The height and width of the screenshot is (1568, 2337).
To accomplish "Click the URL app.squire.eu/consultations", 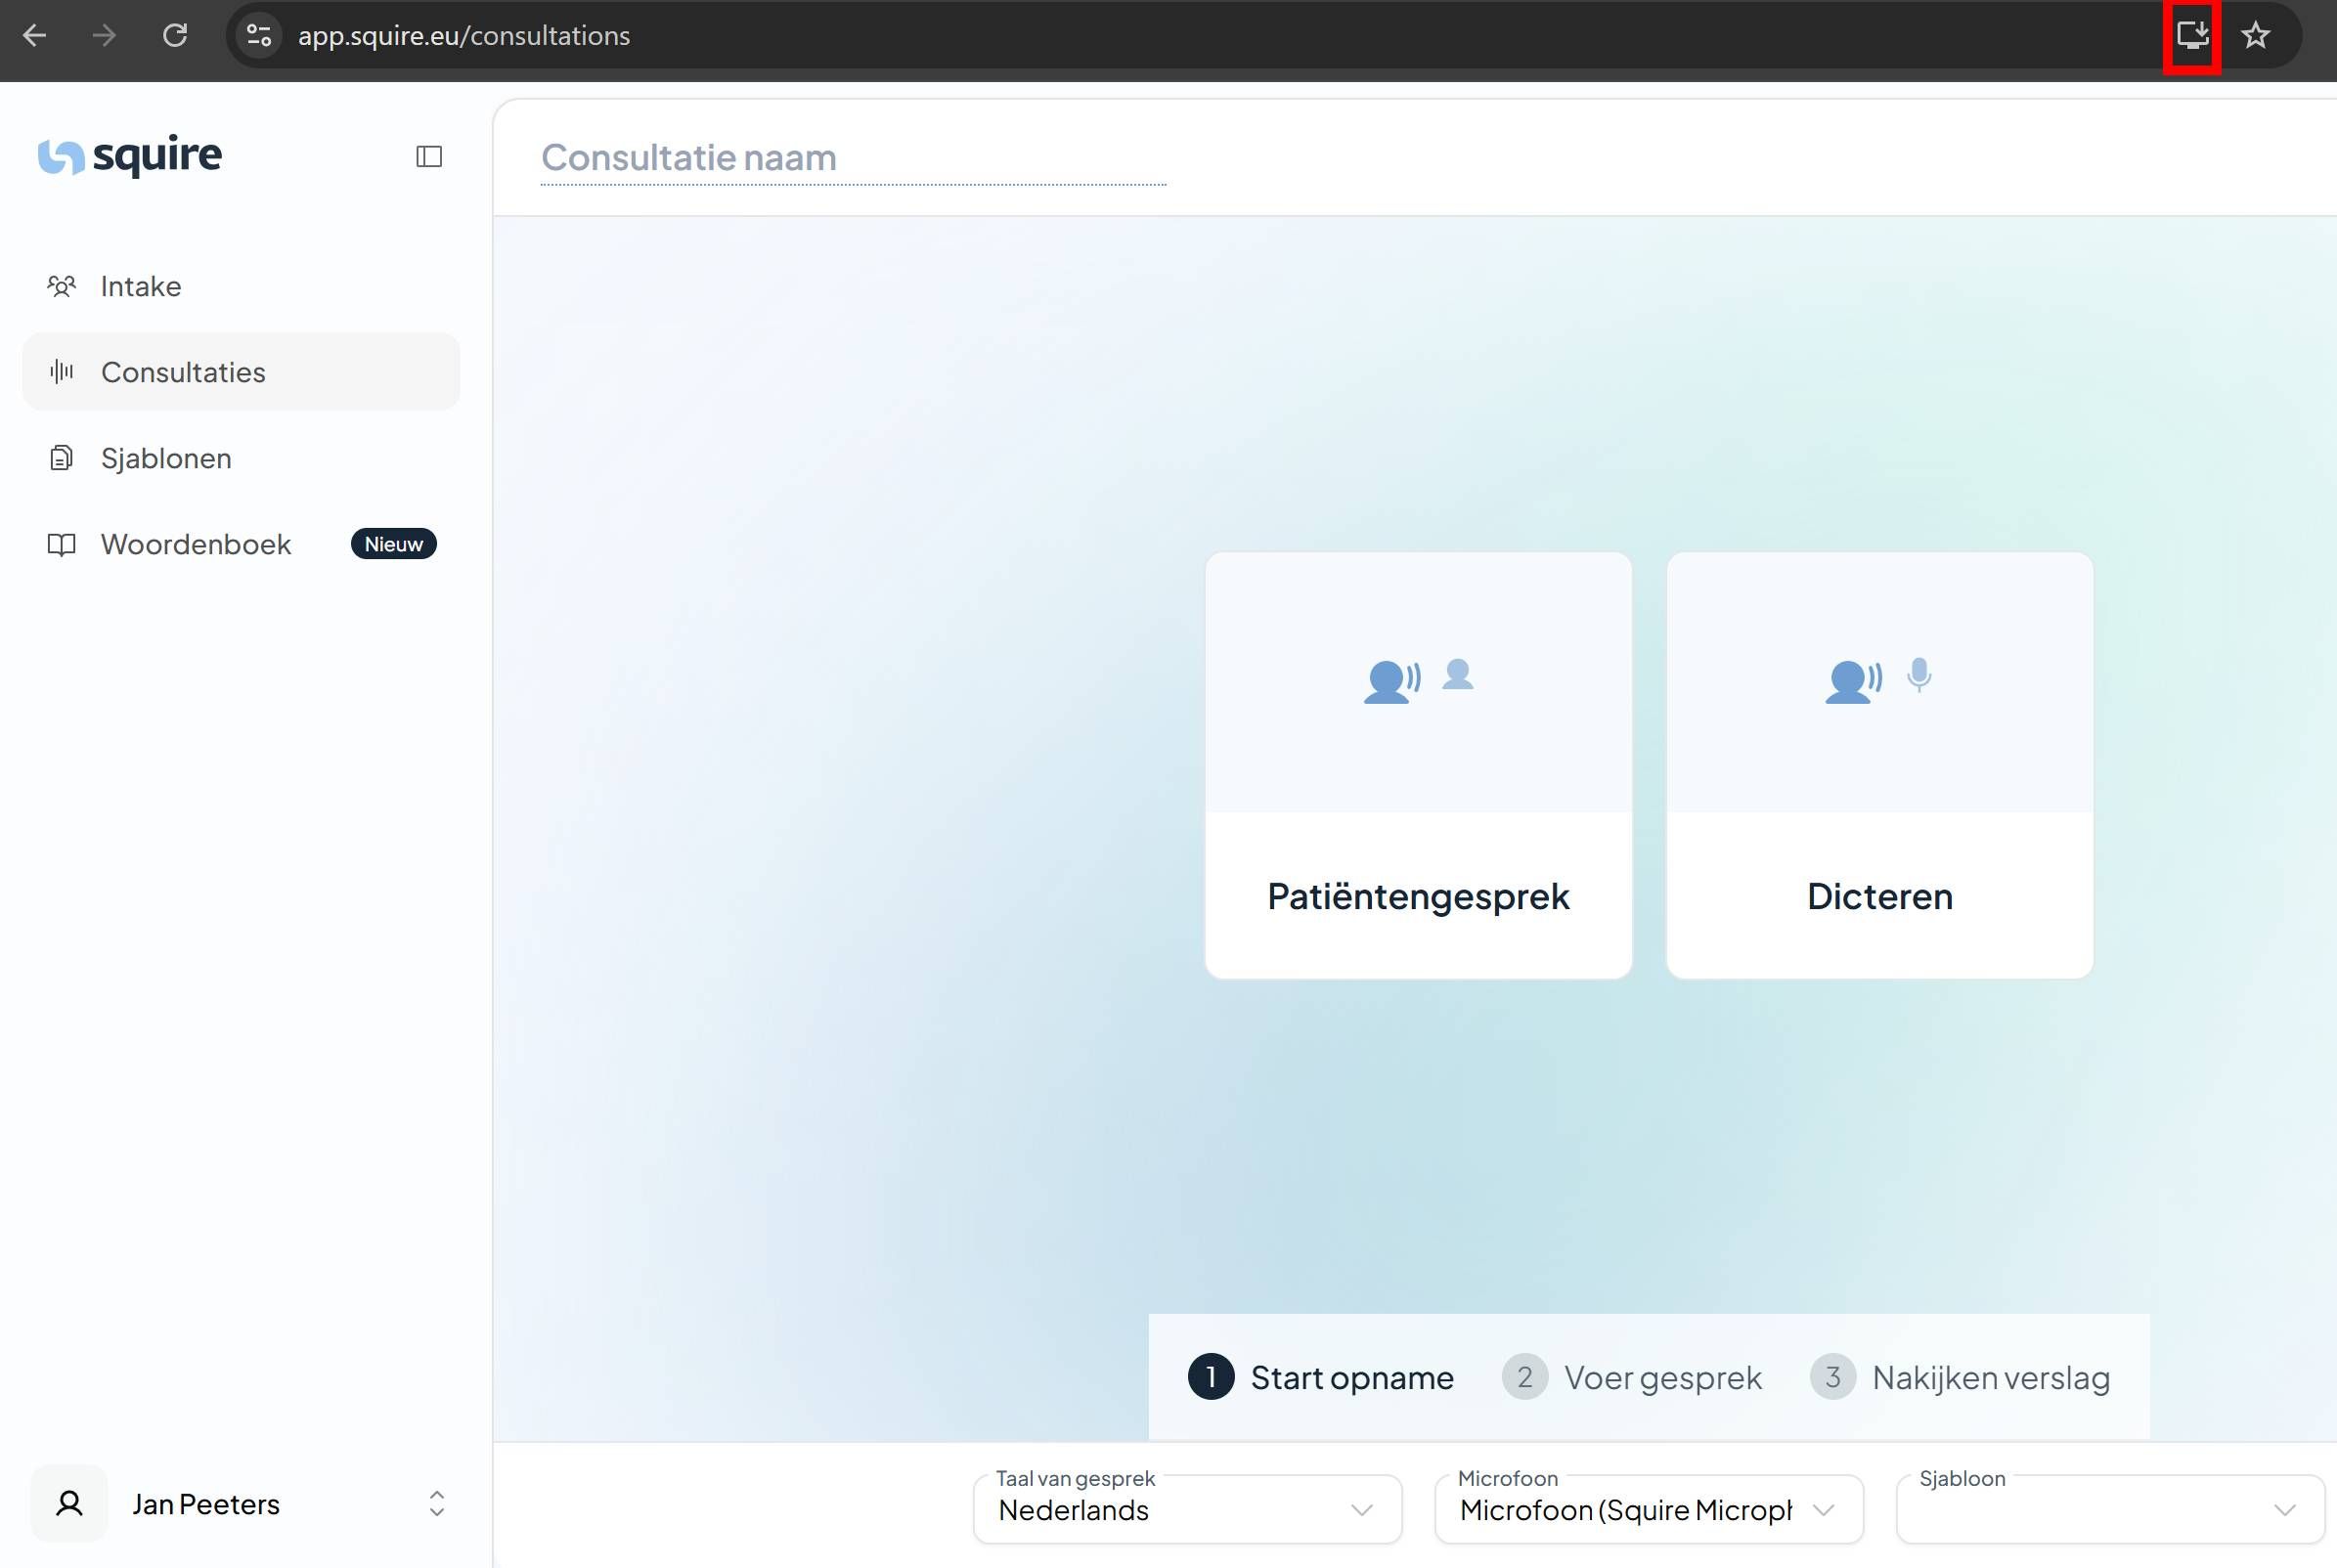I will coord(464,36).
